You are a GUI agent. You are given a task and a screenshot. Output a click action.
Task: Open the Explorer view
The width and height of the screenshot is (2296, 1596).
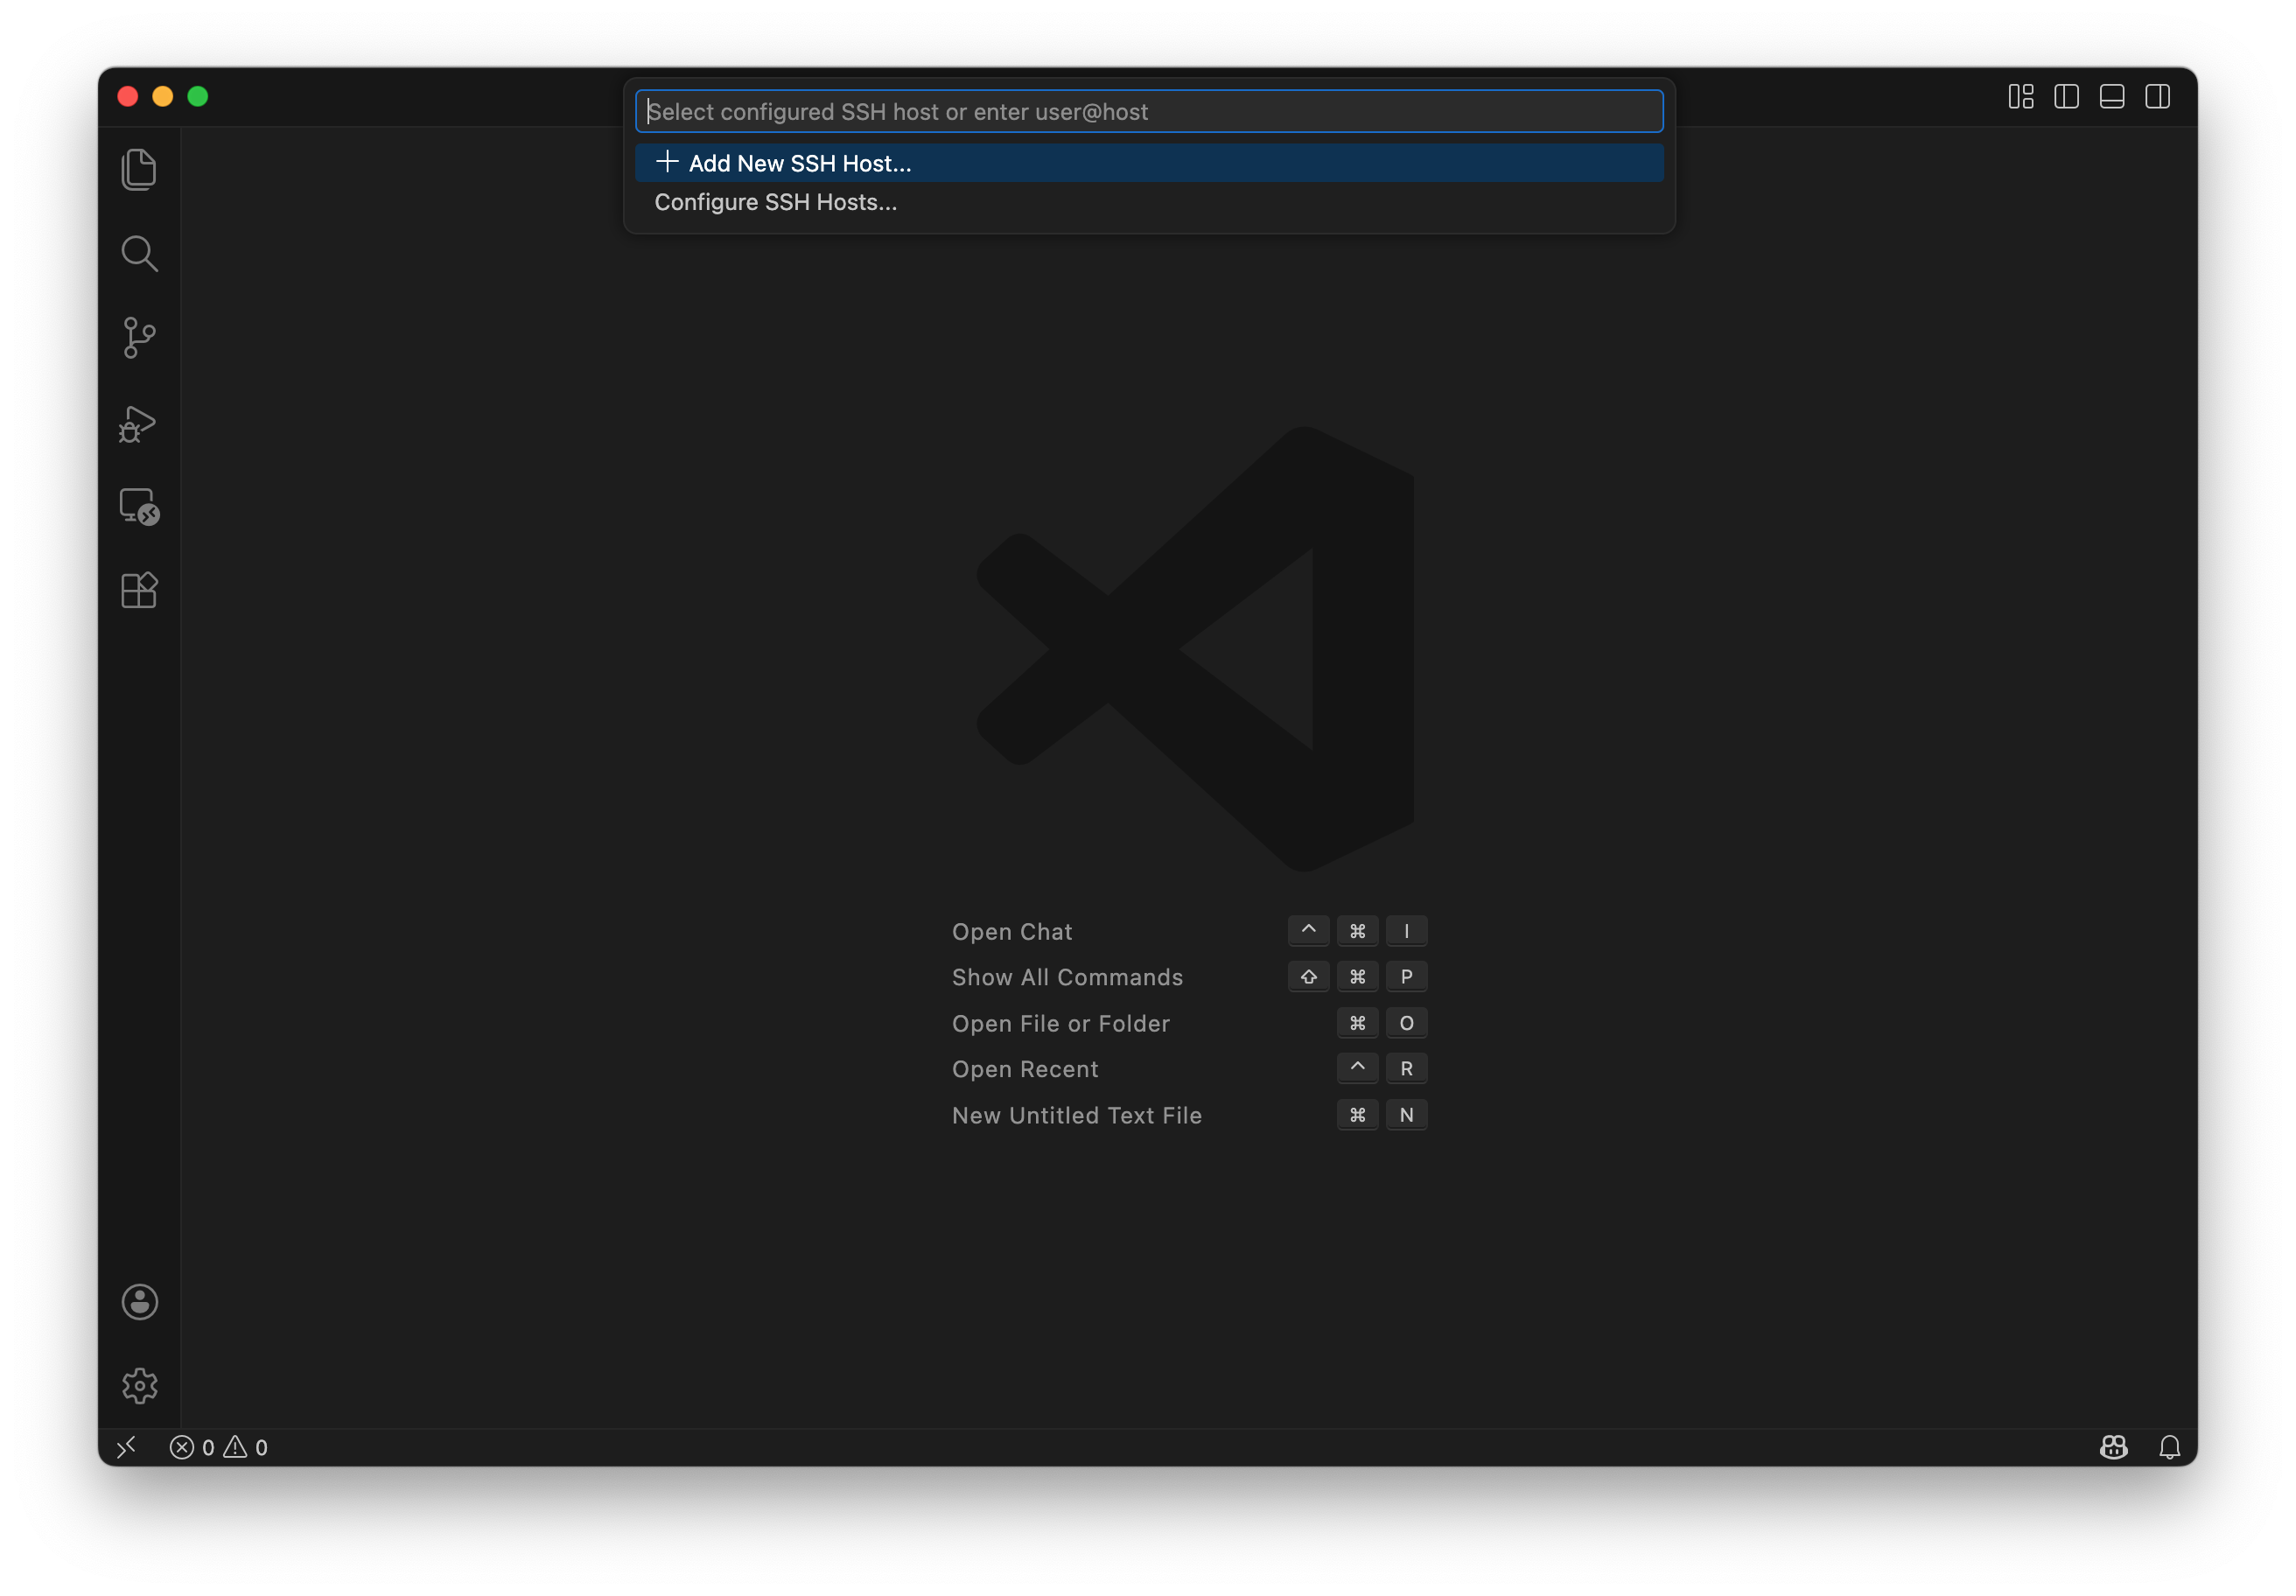139,168
